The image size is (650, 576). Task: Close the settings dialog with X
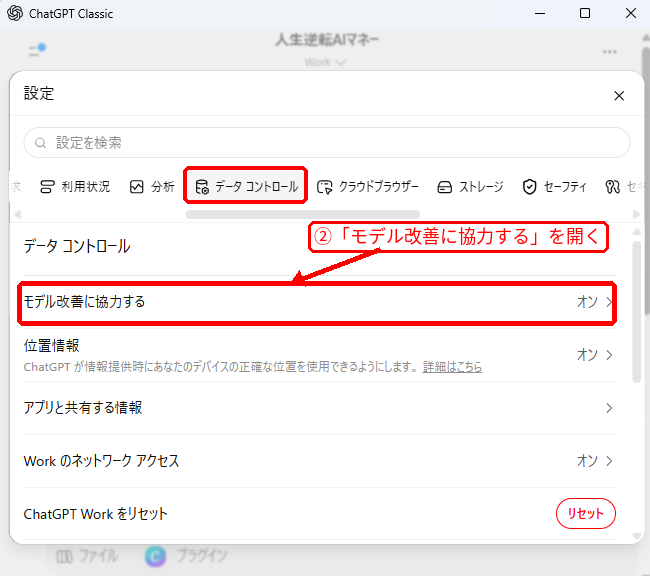coord(619,96)
